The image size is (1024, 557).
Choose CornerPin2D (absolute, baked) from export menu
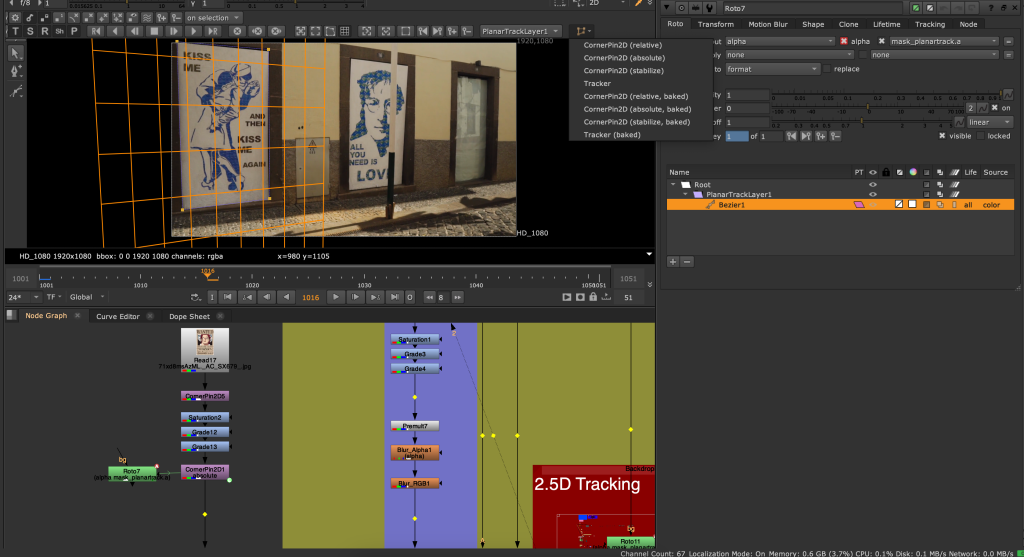tap(637, 109)
